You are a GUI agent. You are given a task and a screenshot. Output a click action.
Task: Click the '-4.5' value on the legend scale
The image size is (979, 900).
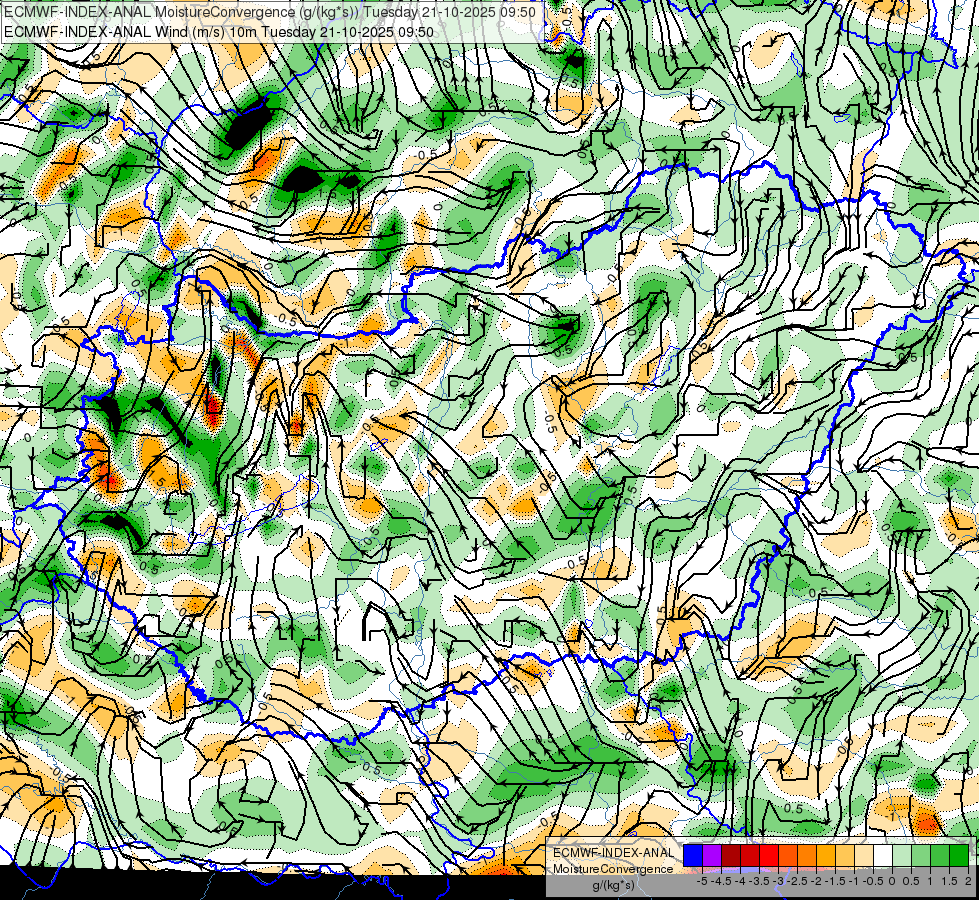tap(721, 881)
